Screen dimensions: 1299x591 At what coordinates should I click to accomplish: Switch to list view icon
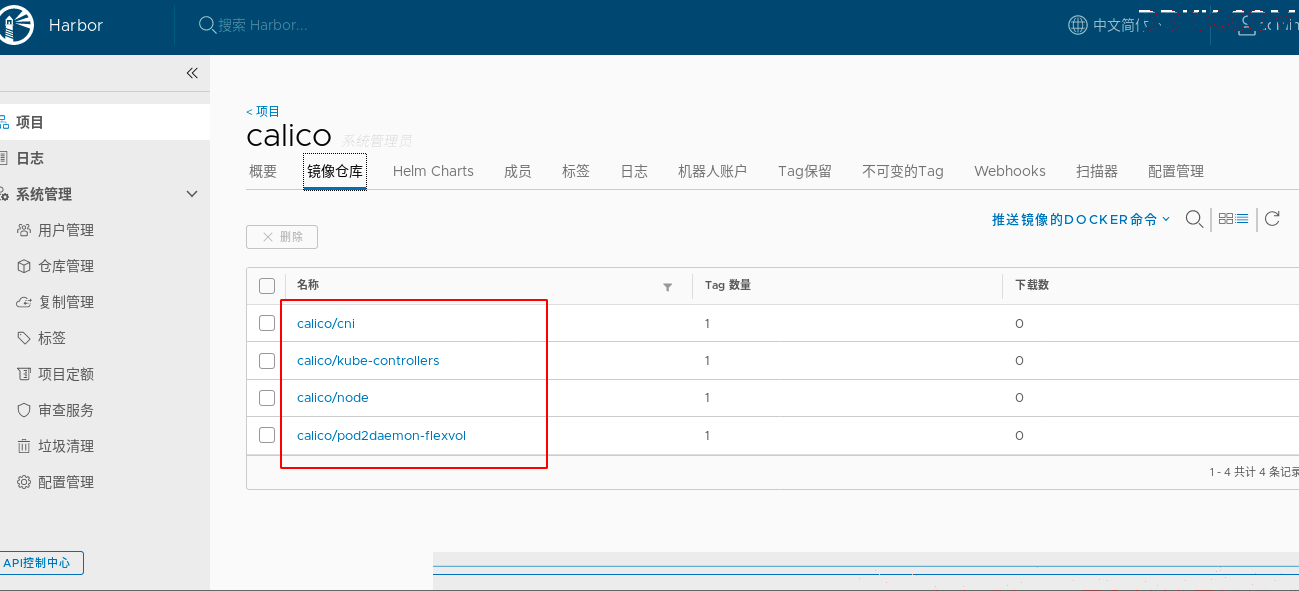(x=1242, y=219)
